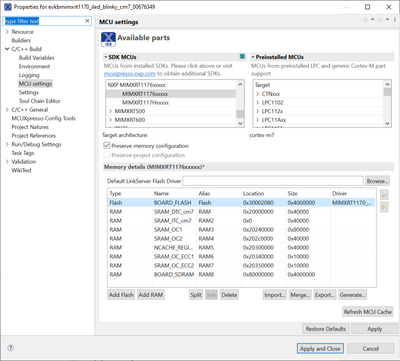Open mcuxpresso.nxp.com link
The image size is (400, 361).
pyautogui.click(x=130, y=74)
